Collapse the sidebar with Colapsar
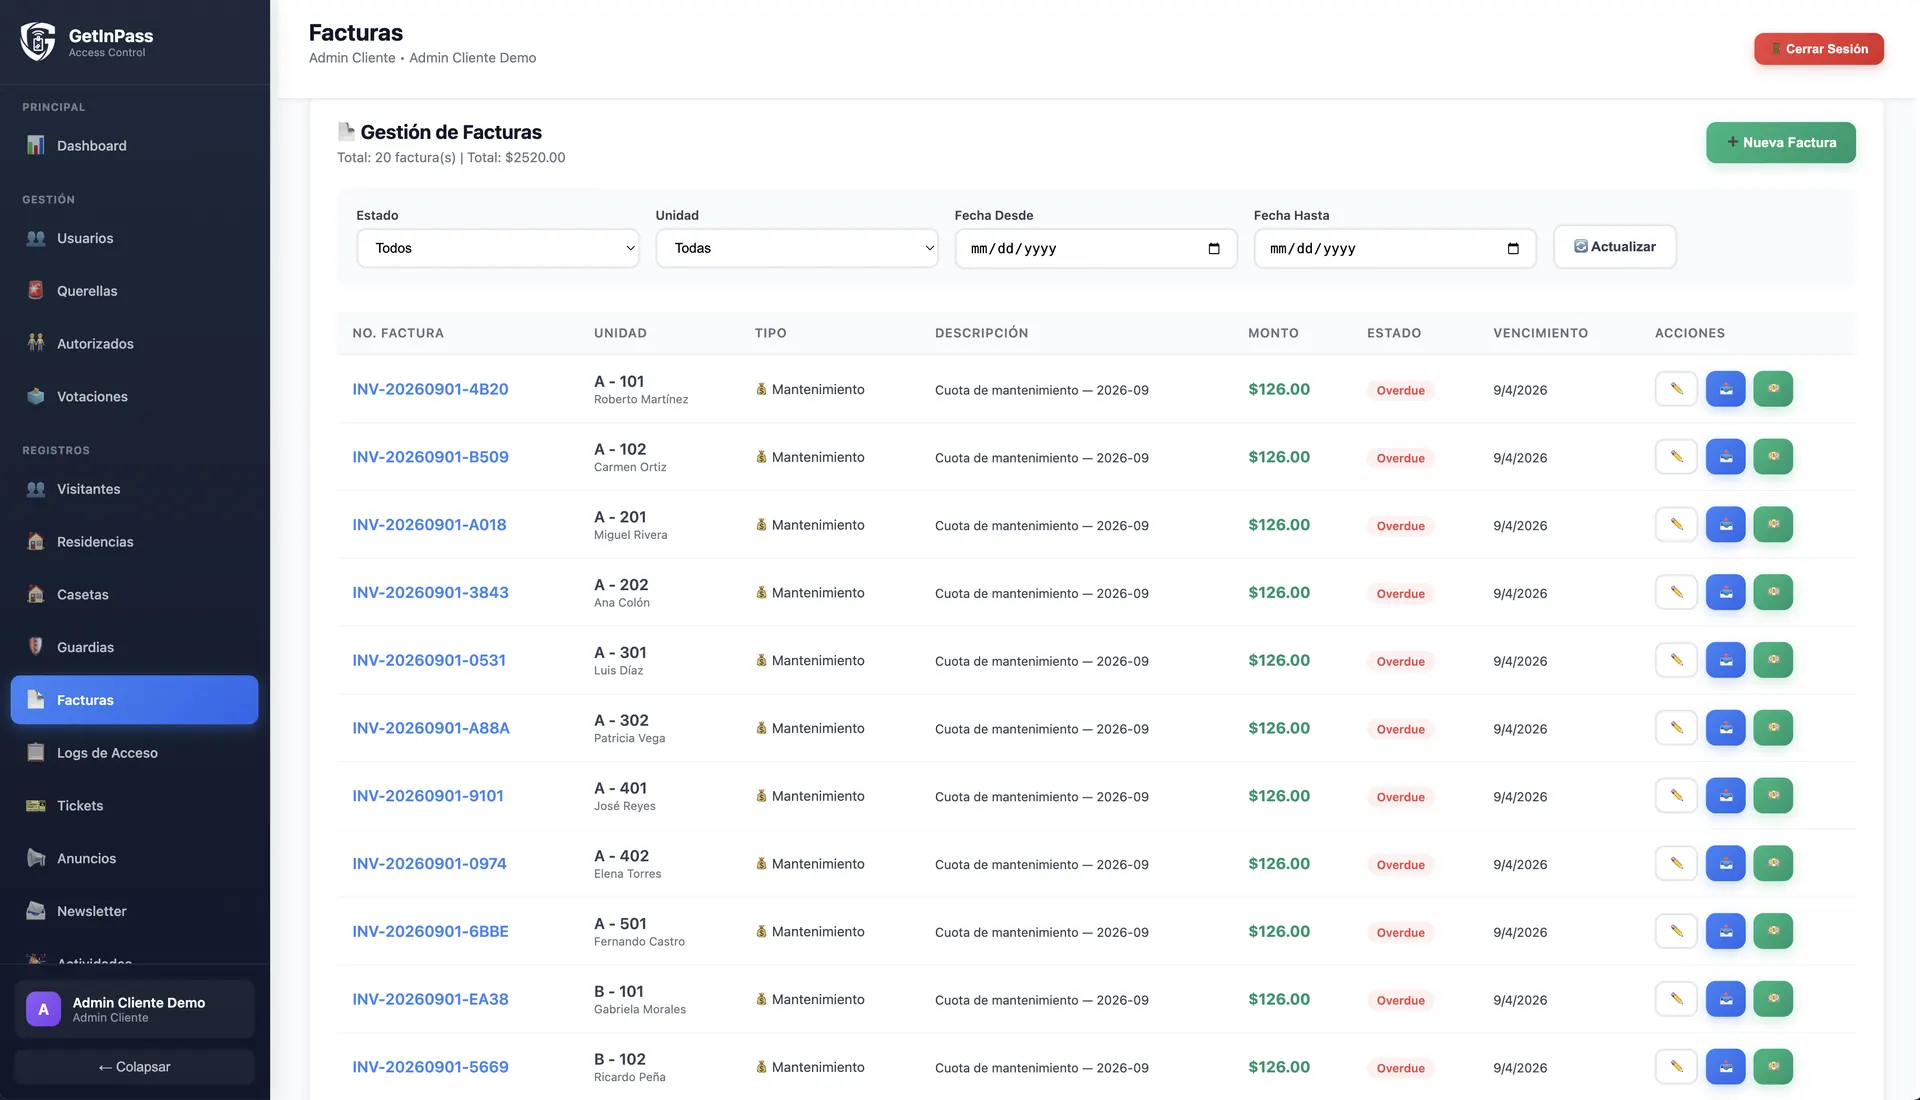The image size is (1920, 1100). tap(134, 1067)
